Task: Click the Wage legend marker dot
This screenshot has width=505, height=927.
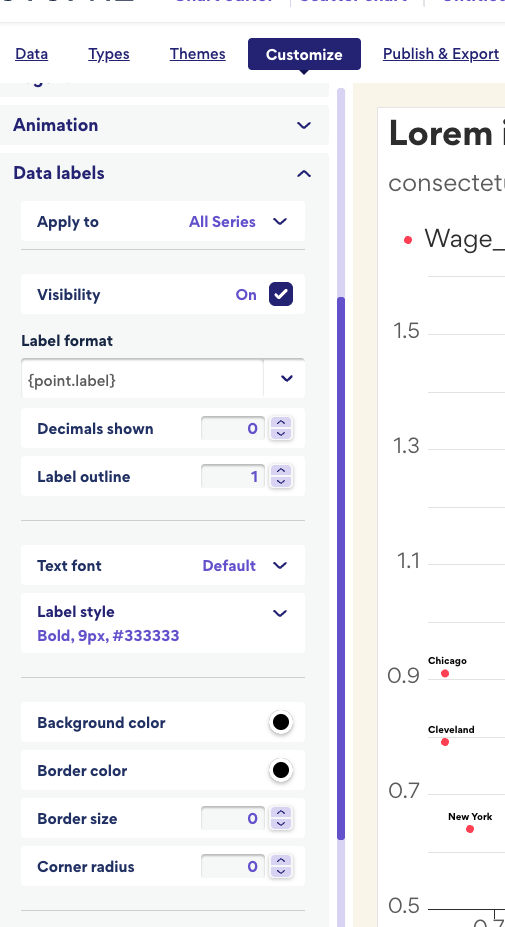Action: click(408, 240)
